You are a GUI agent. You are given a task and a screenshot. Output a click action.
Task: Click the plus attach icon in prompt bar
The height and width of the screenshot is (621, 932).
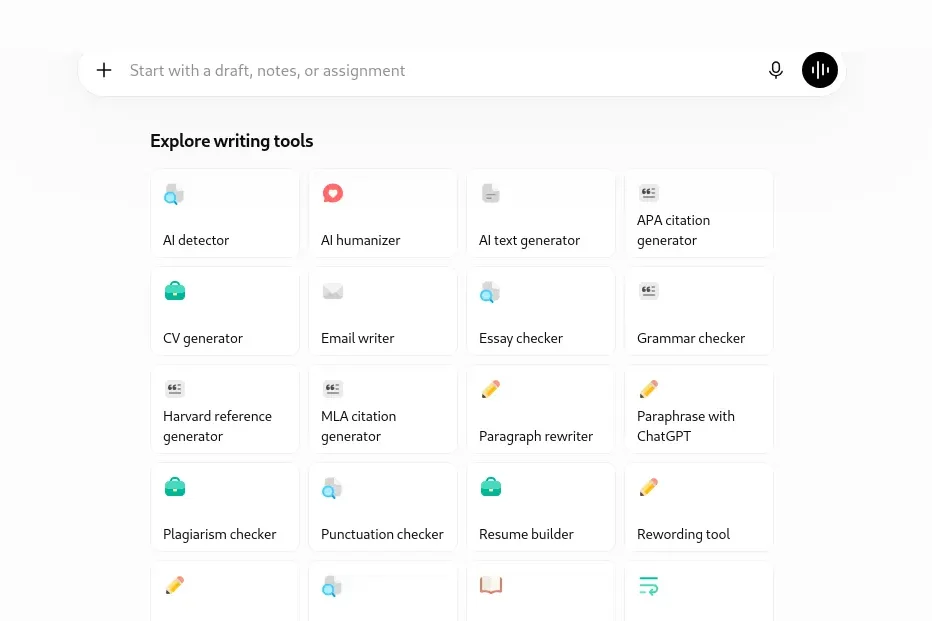[104, 70]
